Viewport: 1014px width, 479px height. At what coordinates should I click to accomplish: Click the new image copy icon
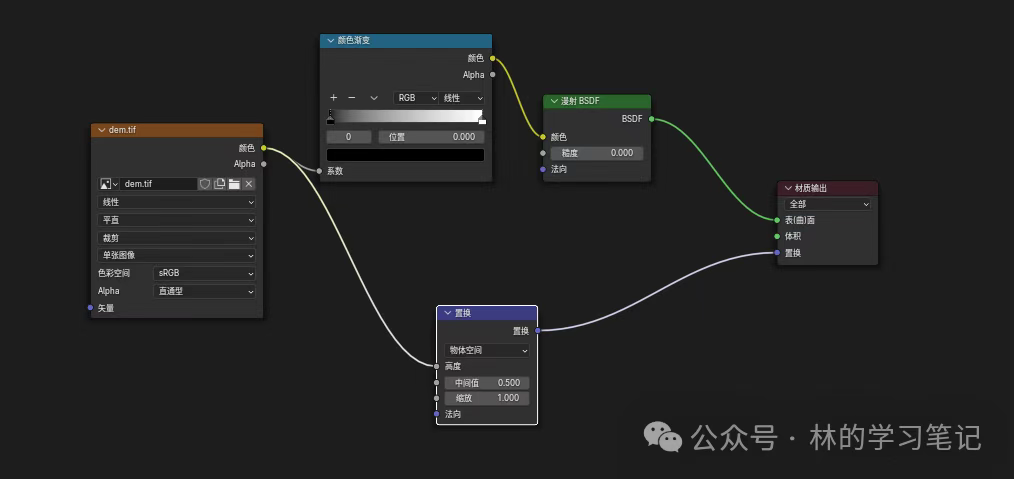click(219, 184)
